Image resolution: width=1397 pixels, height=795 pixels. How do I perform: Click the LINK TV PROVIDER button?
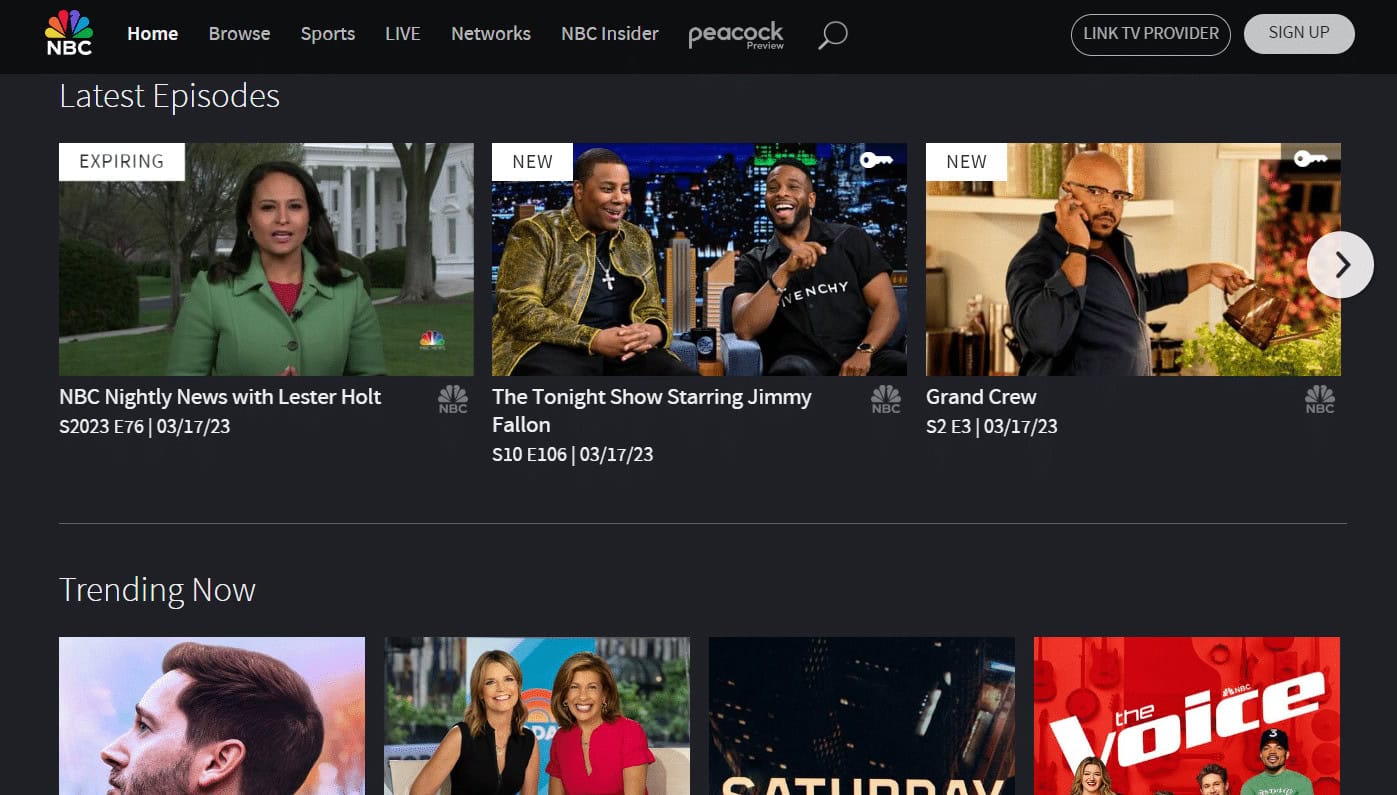(x=1150, y=33)
